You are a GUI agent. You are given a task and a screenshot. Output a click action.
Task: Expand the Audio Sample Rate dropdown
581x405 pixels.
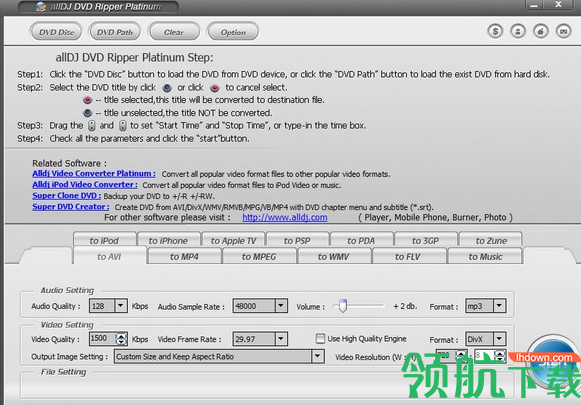pos(281,306)
